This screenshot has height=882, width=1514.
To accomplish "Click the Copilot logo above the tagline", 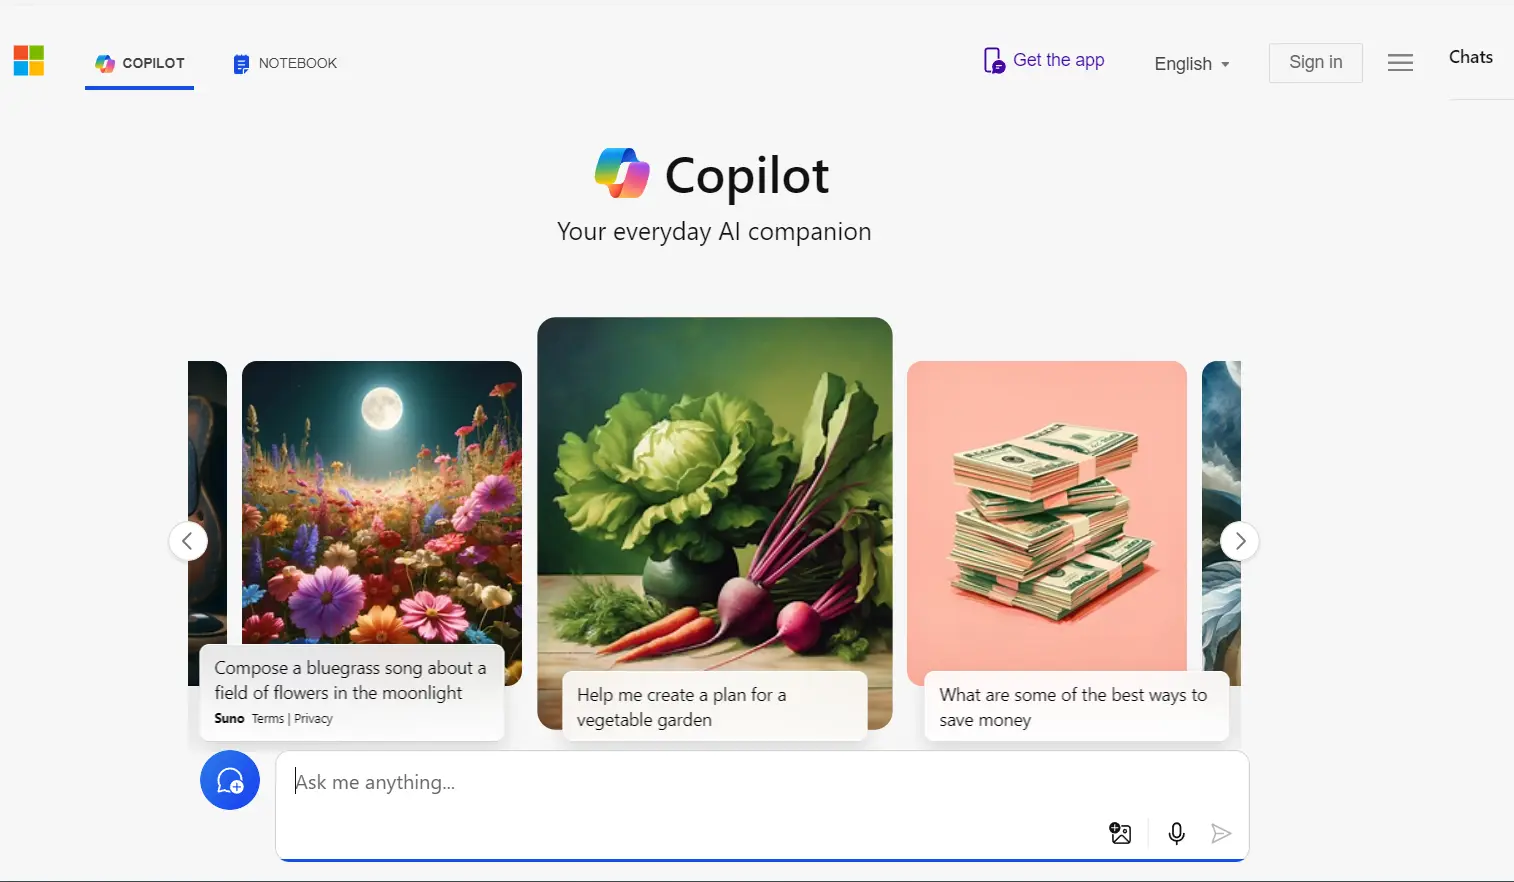I will click(622, 174).
